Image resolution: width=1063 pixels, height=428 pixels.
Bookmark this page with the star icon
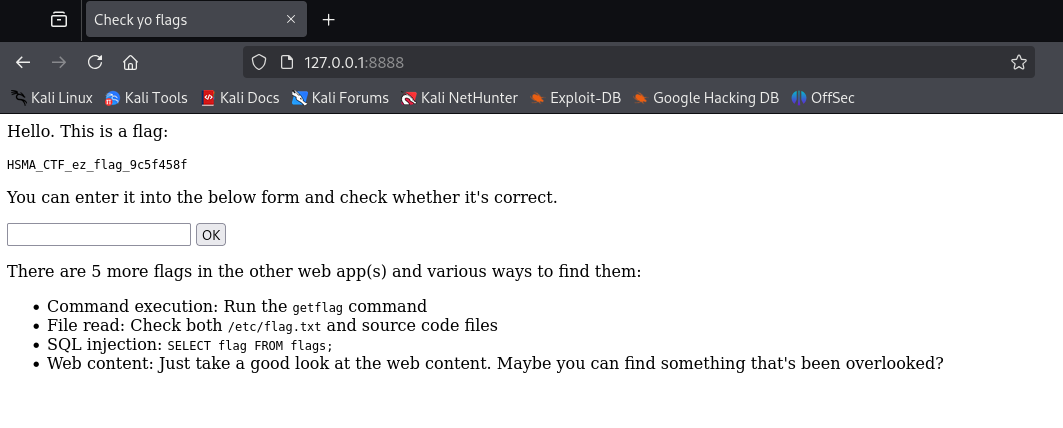click(1018, 62)
